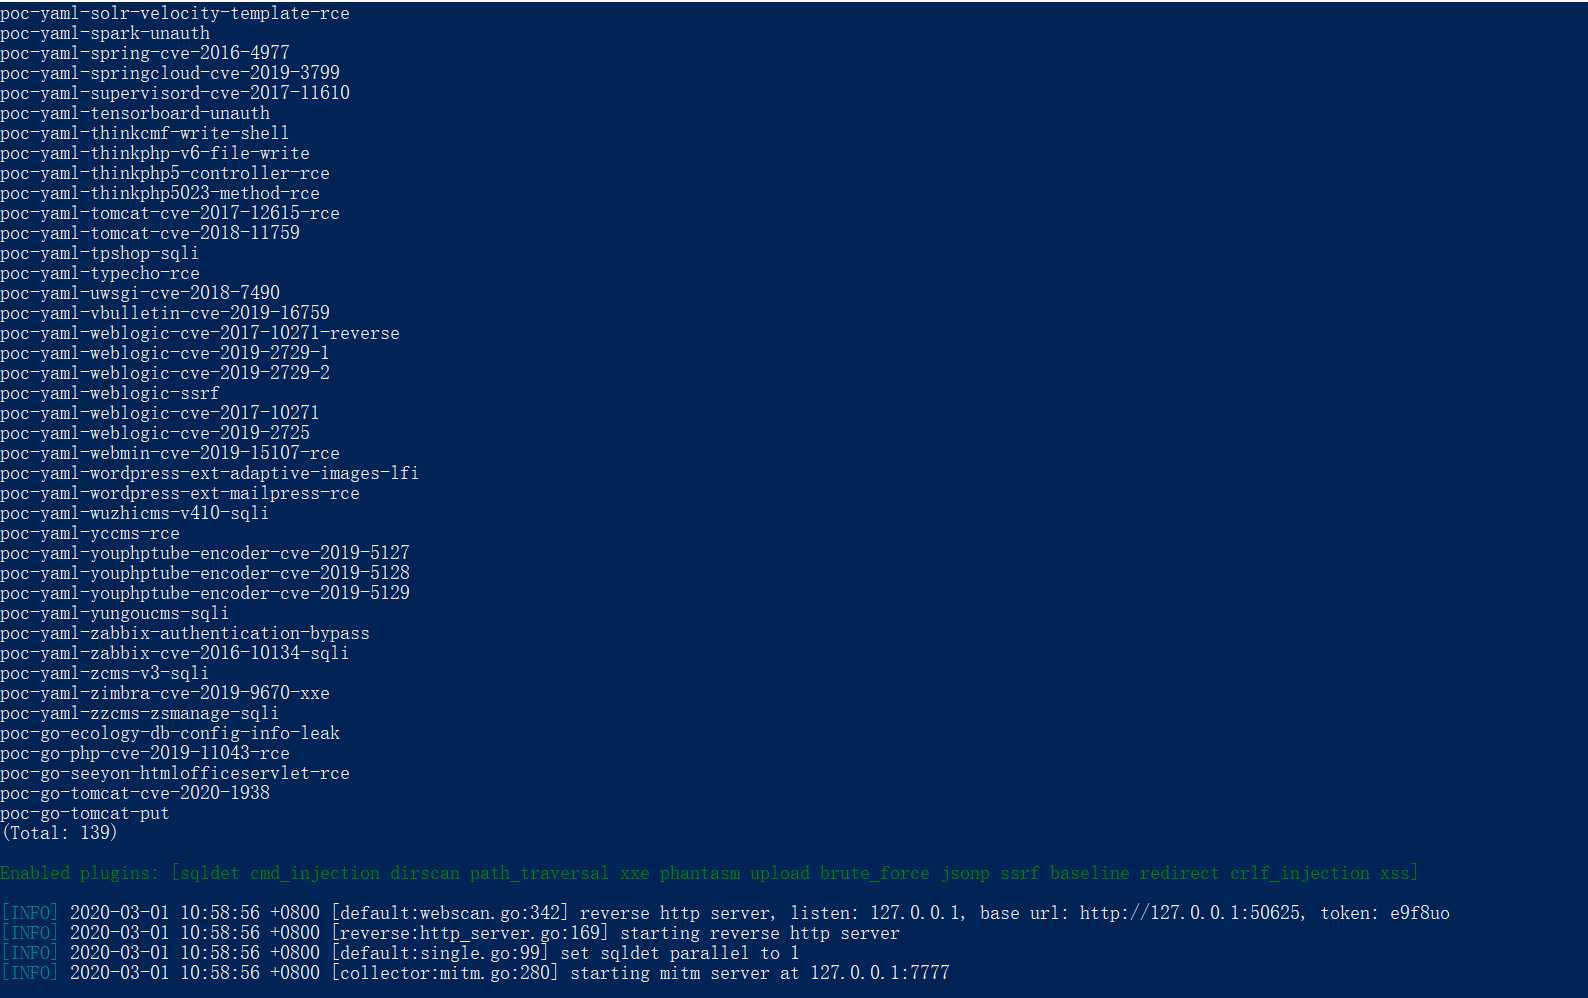Click the (Total: 139) summary line
Screen dimensions: 1588x998
click(59, 833)
